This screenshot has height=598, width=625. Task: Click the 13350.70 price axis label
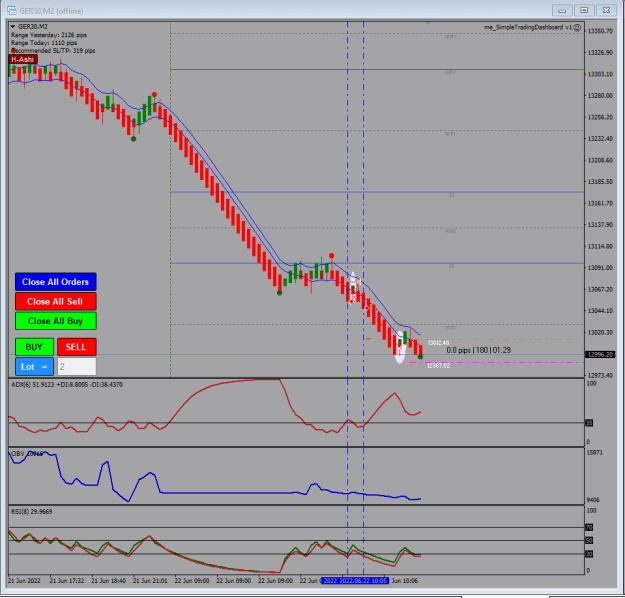(x=600, y=31)
